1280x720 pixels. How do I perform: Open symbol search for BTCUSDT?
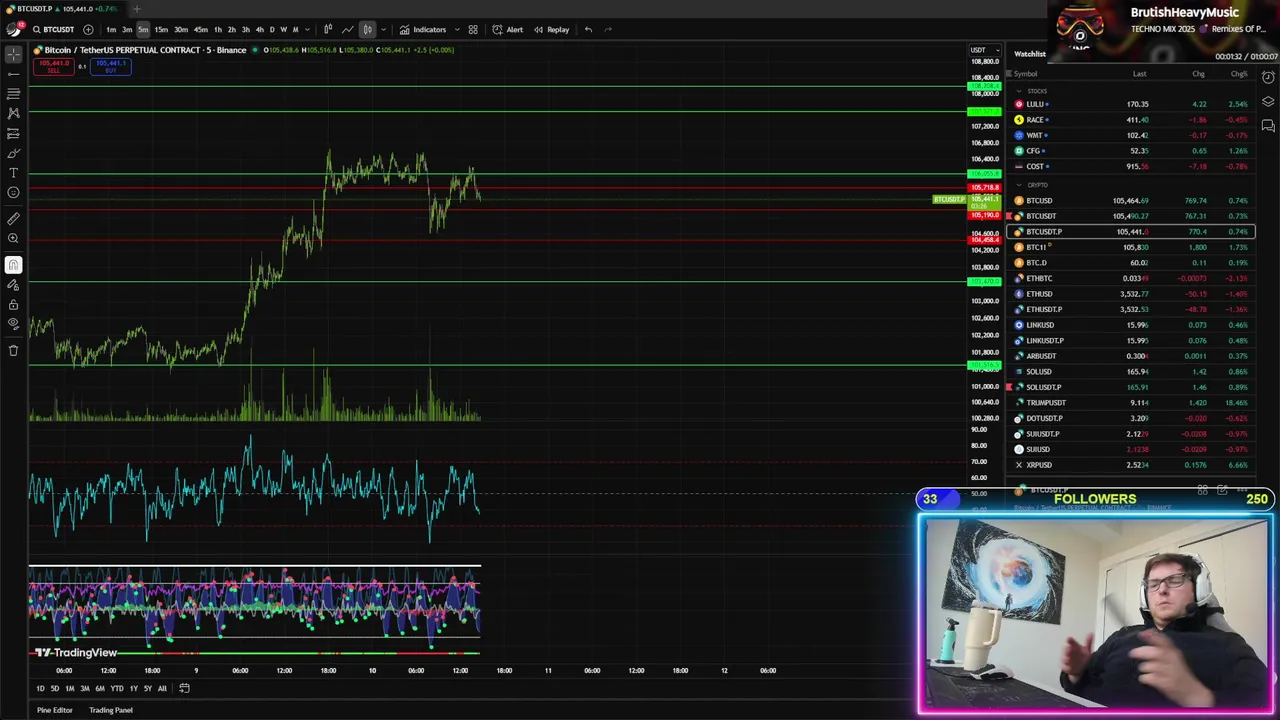click(54, 29)
